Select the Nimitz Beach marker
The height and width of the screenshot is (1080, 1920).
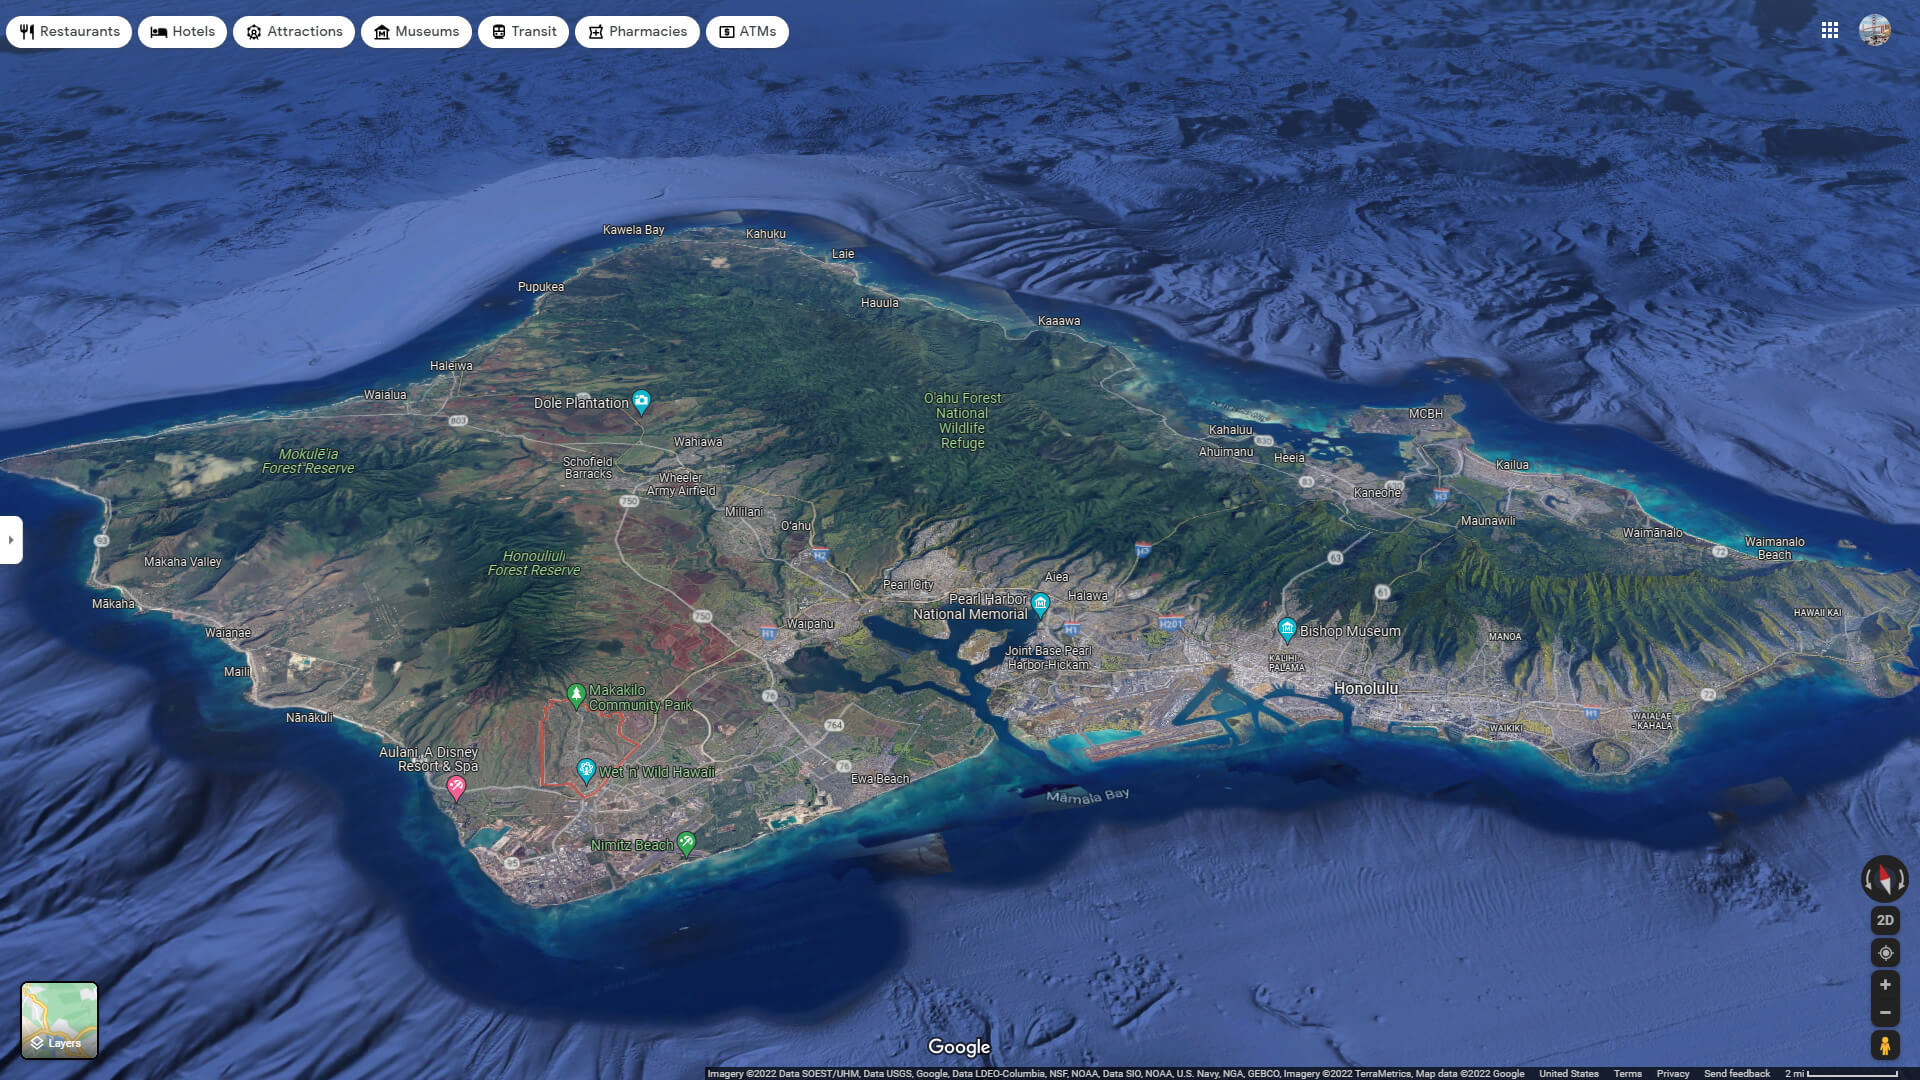(x=686, y=842)
